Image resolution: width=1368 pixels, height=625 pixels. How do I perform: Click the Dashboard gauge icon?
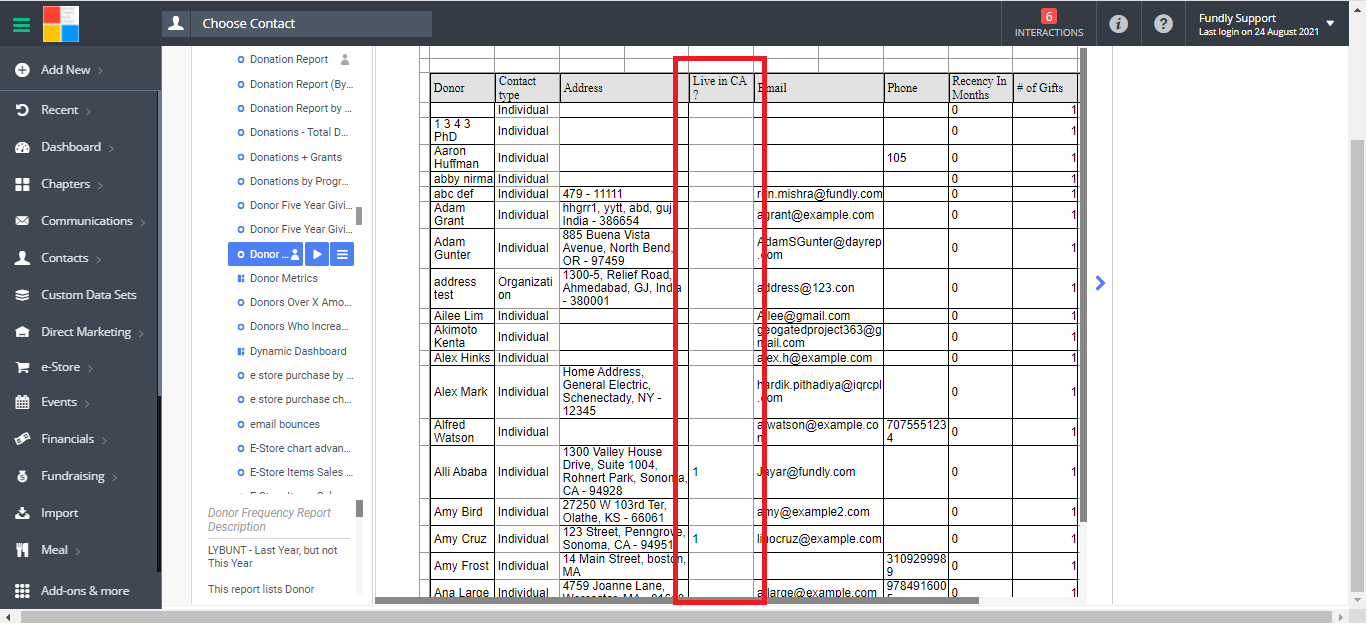click(x=22, y=147)
